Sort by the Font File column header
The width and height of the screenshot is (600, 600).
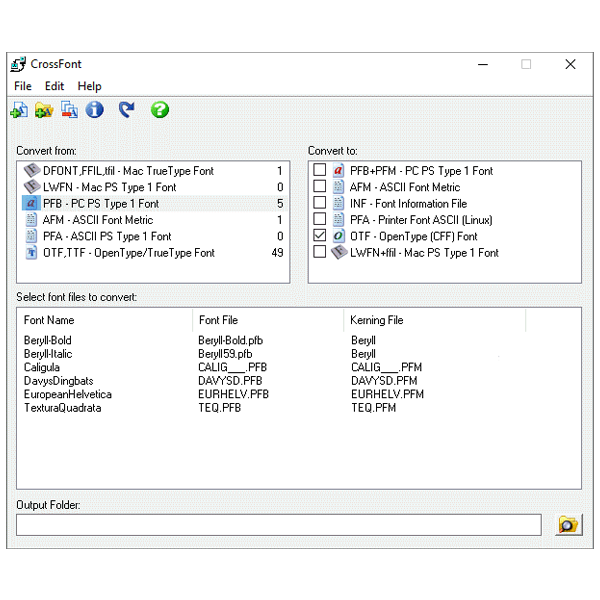268,320
